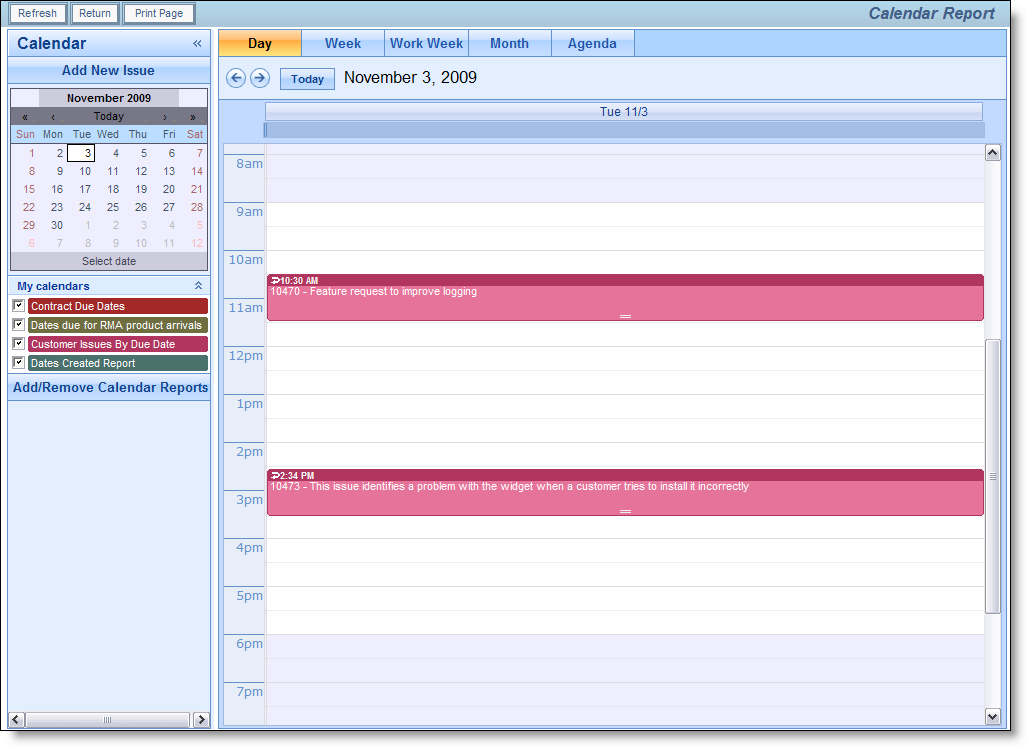Image resolution: width=1027 pixels, height=747 pixels.
Task: Click resize handle of 10473 event
Action: pyautogui.click(x=626, y=511)
